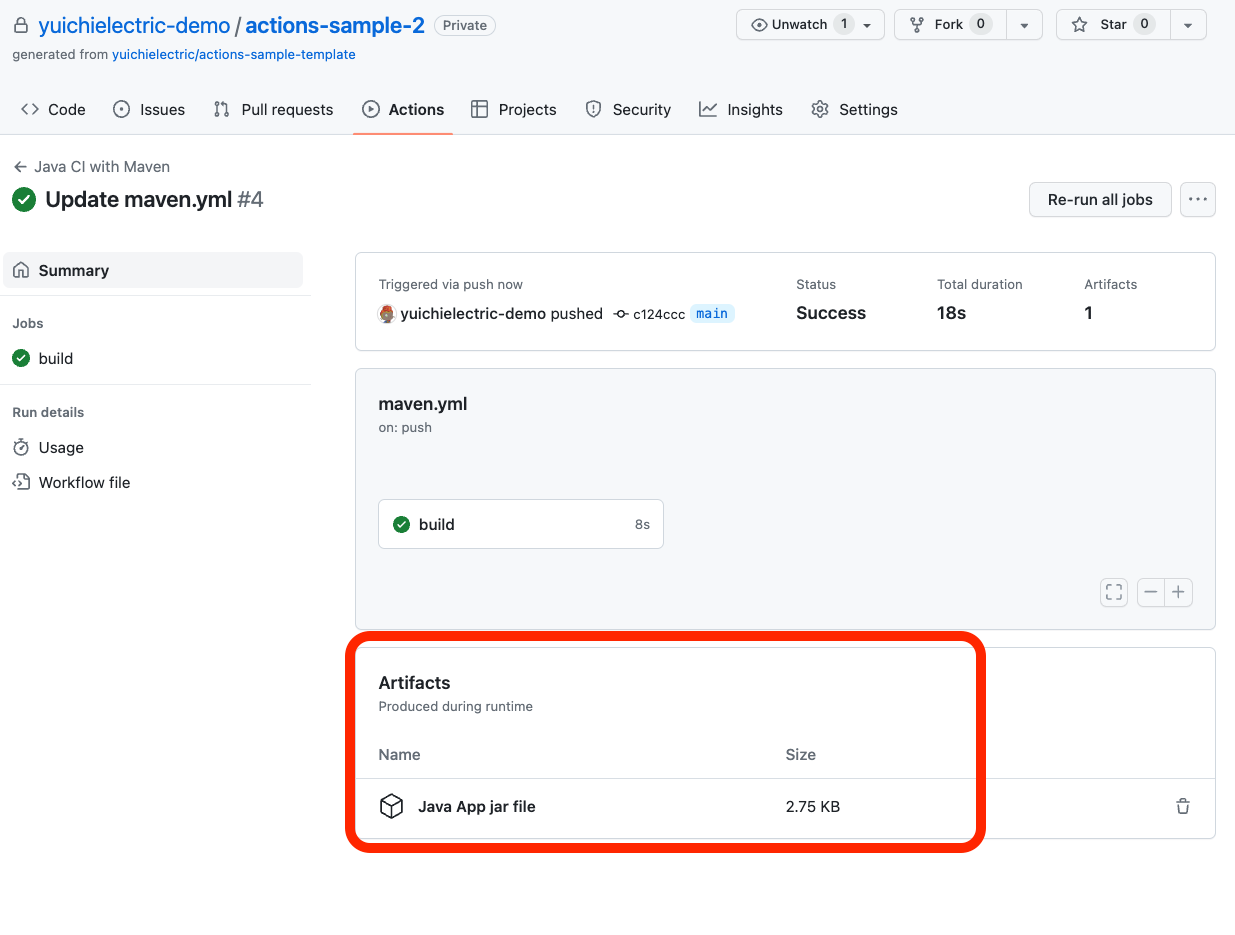Zoom out workflow graph with minus

[1151, 592]
